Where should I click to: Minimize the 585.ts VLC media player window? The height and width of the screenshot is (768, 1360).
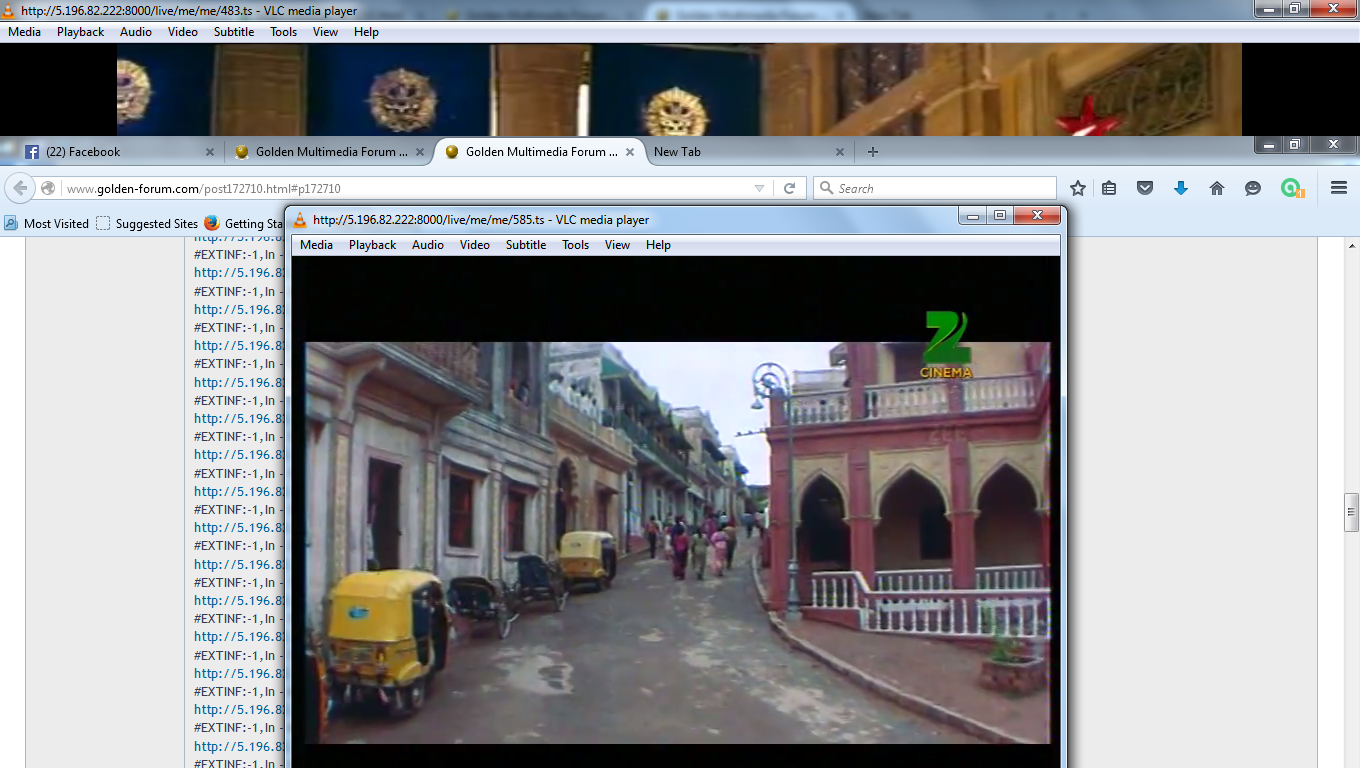[973, 215]
